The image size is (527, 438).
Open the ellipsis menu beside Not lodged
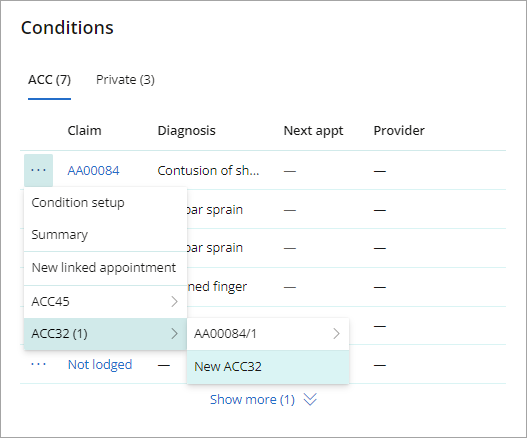(38, 364)
